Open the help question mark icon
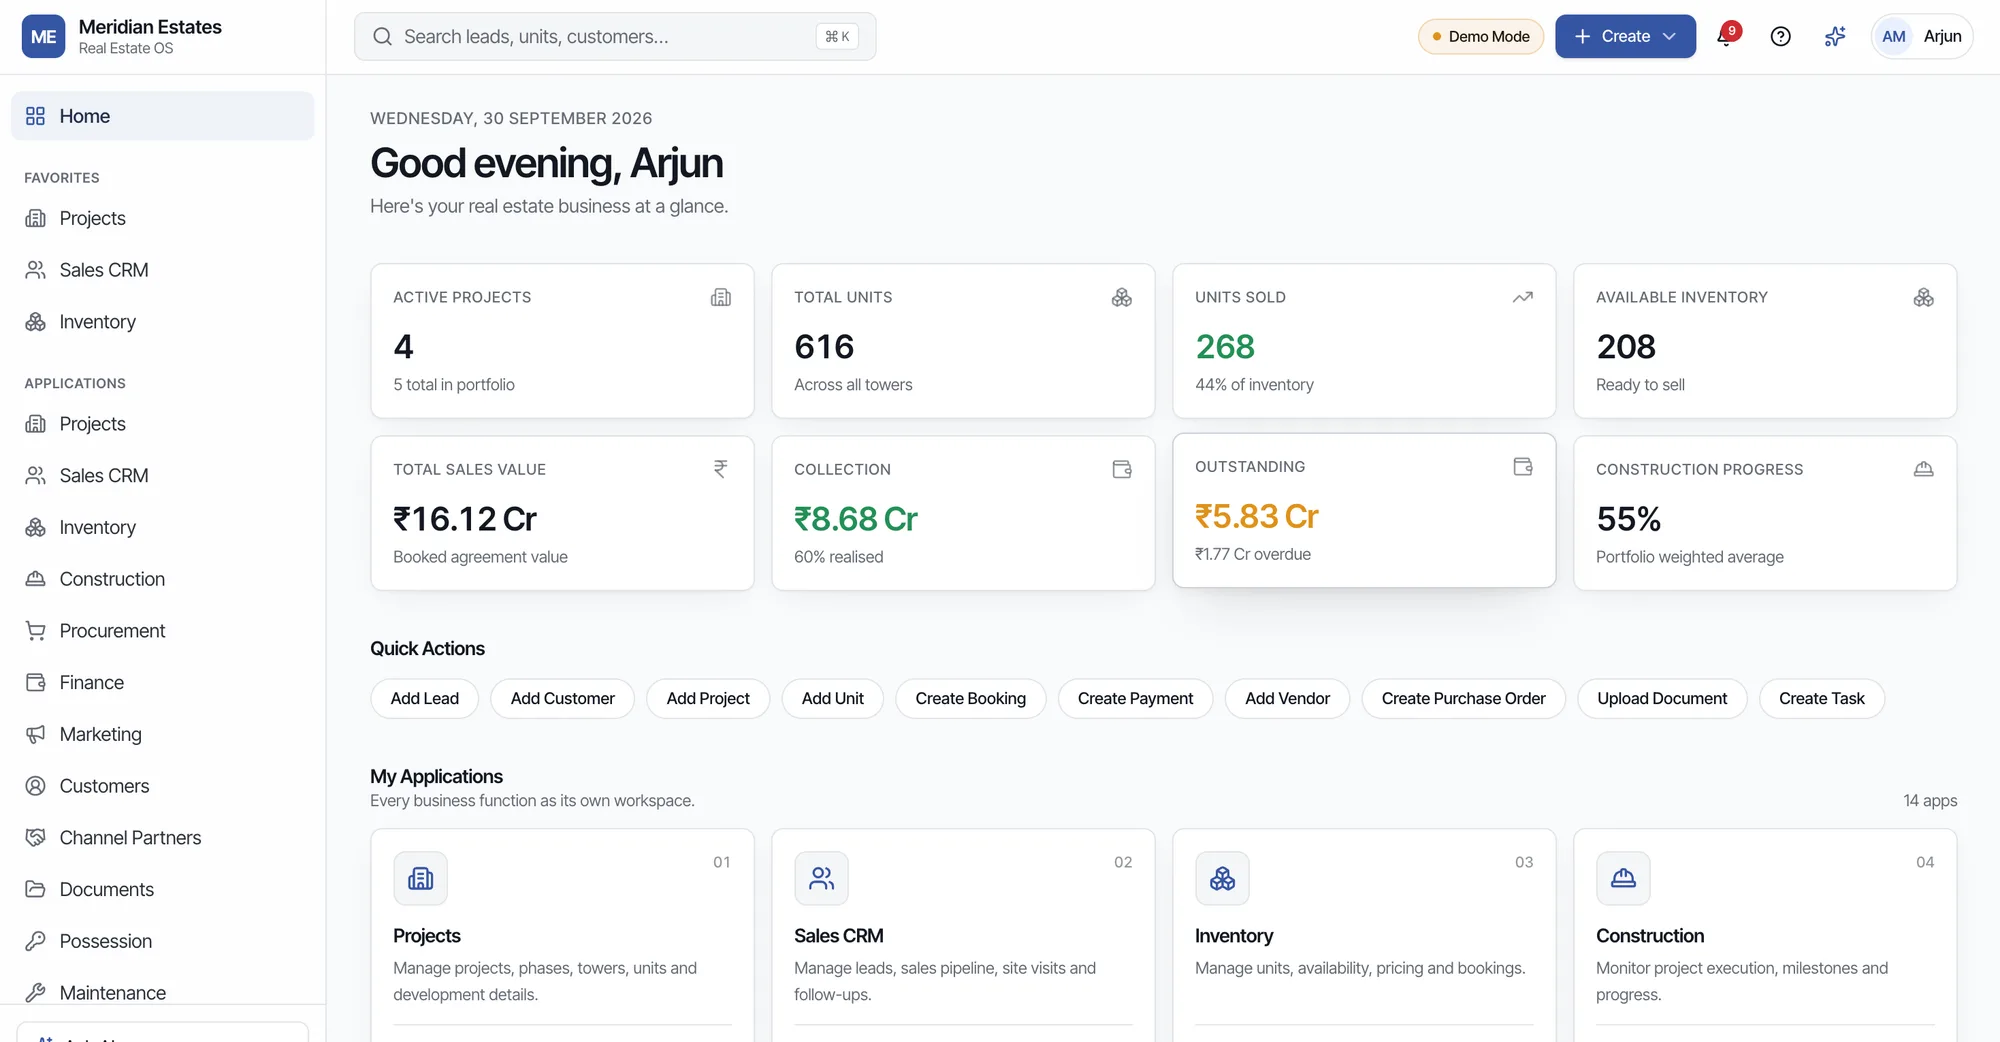Image resolution: width=2000 pixels, height=1042 pixels. tap(1780, 36)
